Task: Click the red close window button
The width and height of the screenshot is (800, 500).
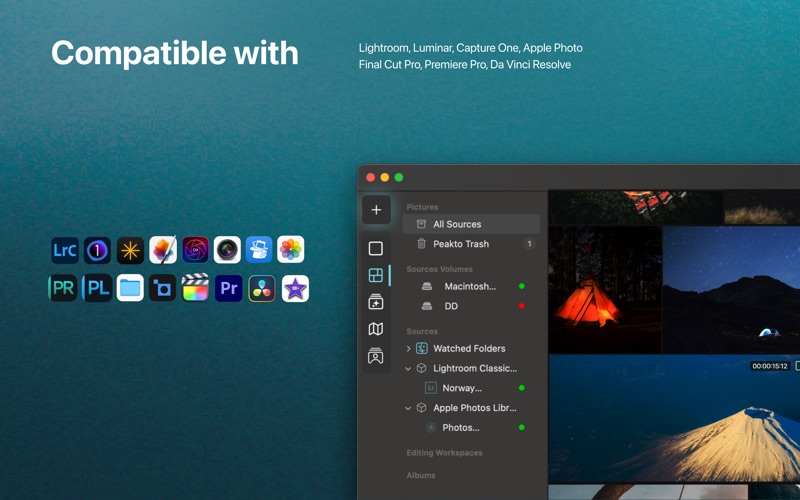Action: click(370, 177)
